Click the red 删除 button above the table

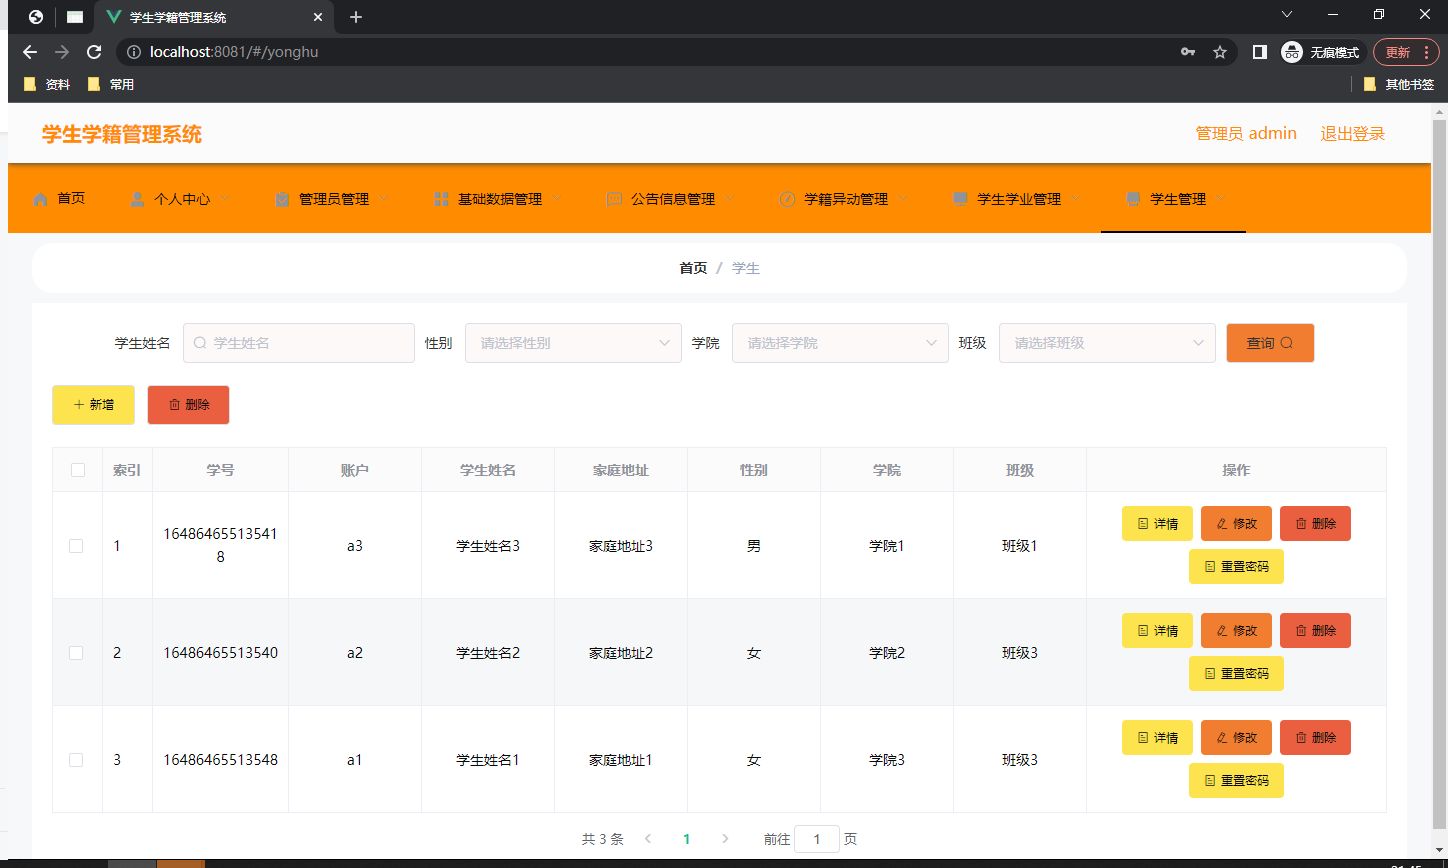188,405
